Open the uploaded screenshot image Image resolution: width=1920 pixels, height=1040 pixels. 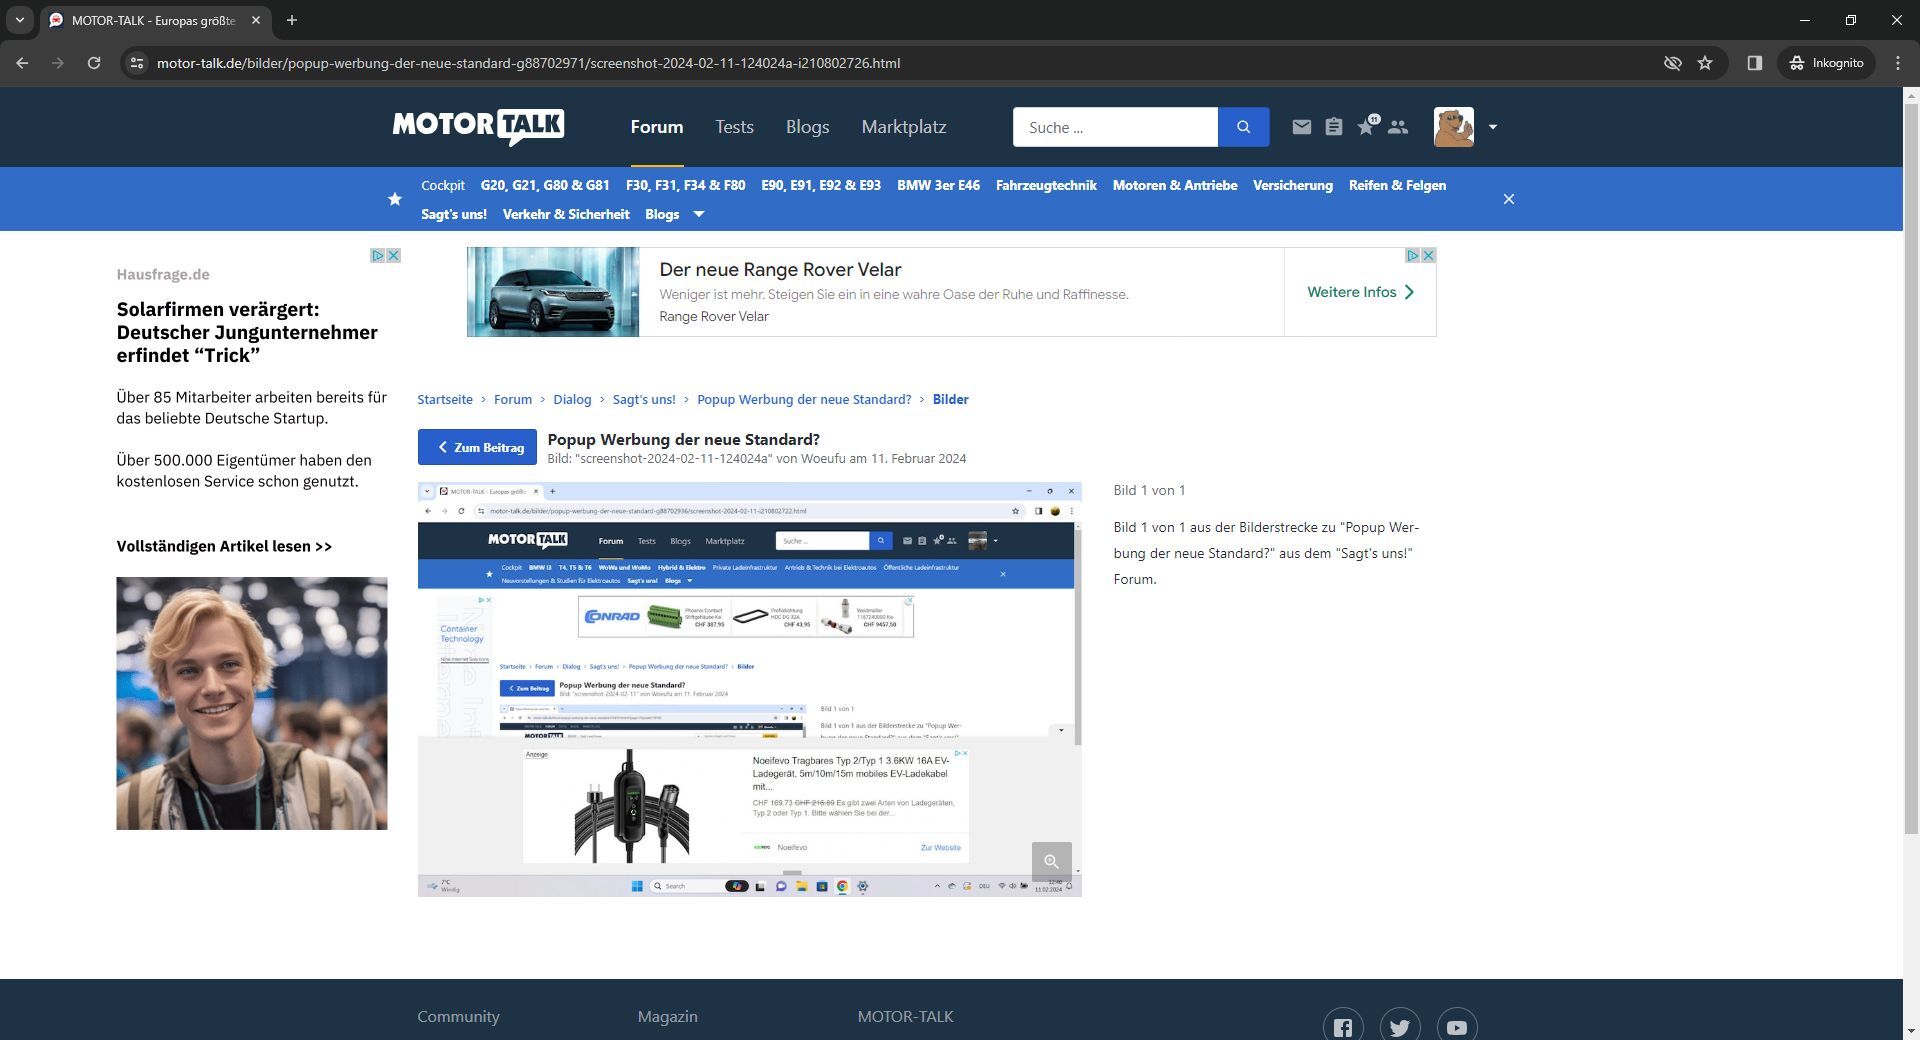tap(750, 689)
